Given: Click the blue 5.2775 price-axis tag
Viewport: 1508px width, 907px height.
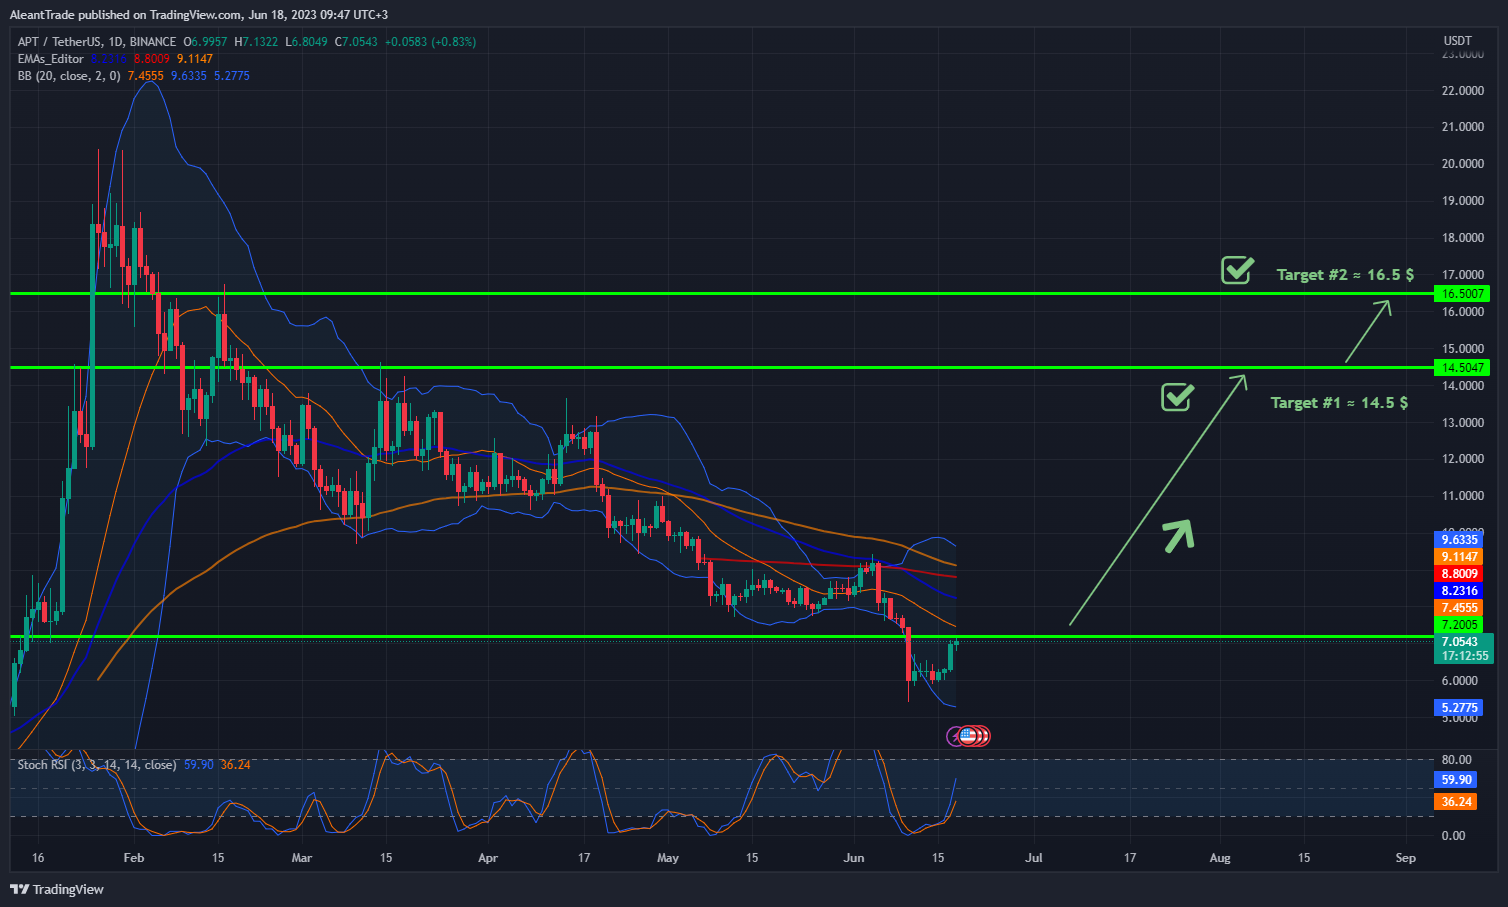Looking at the screenshot, I should [1460, 708].
